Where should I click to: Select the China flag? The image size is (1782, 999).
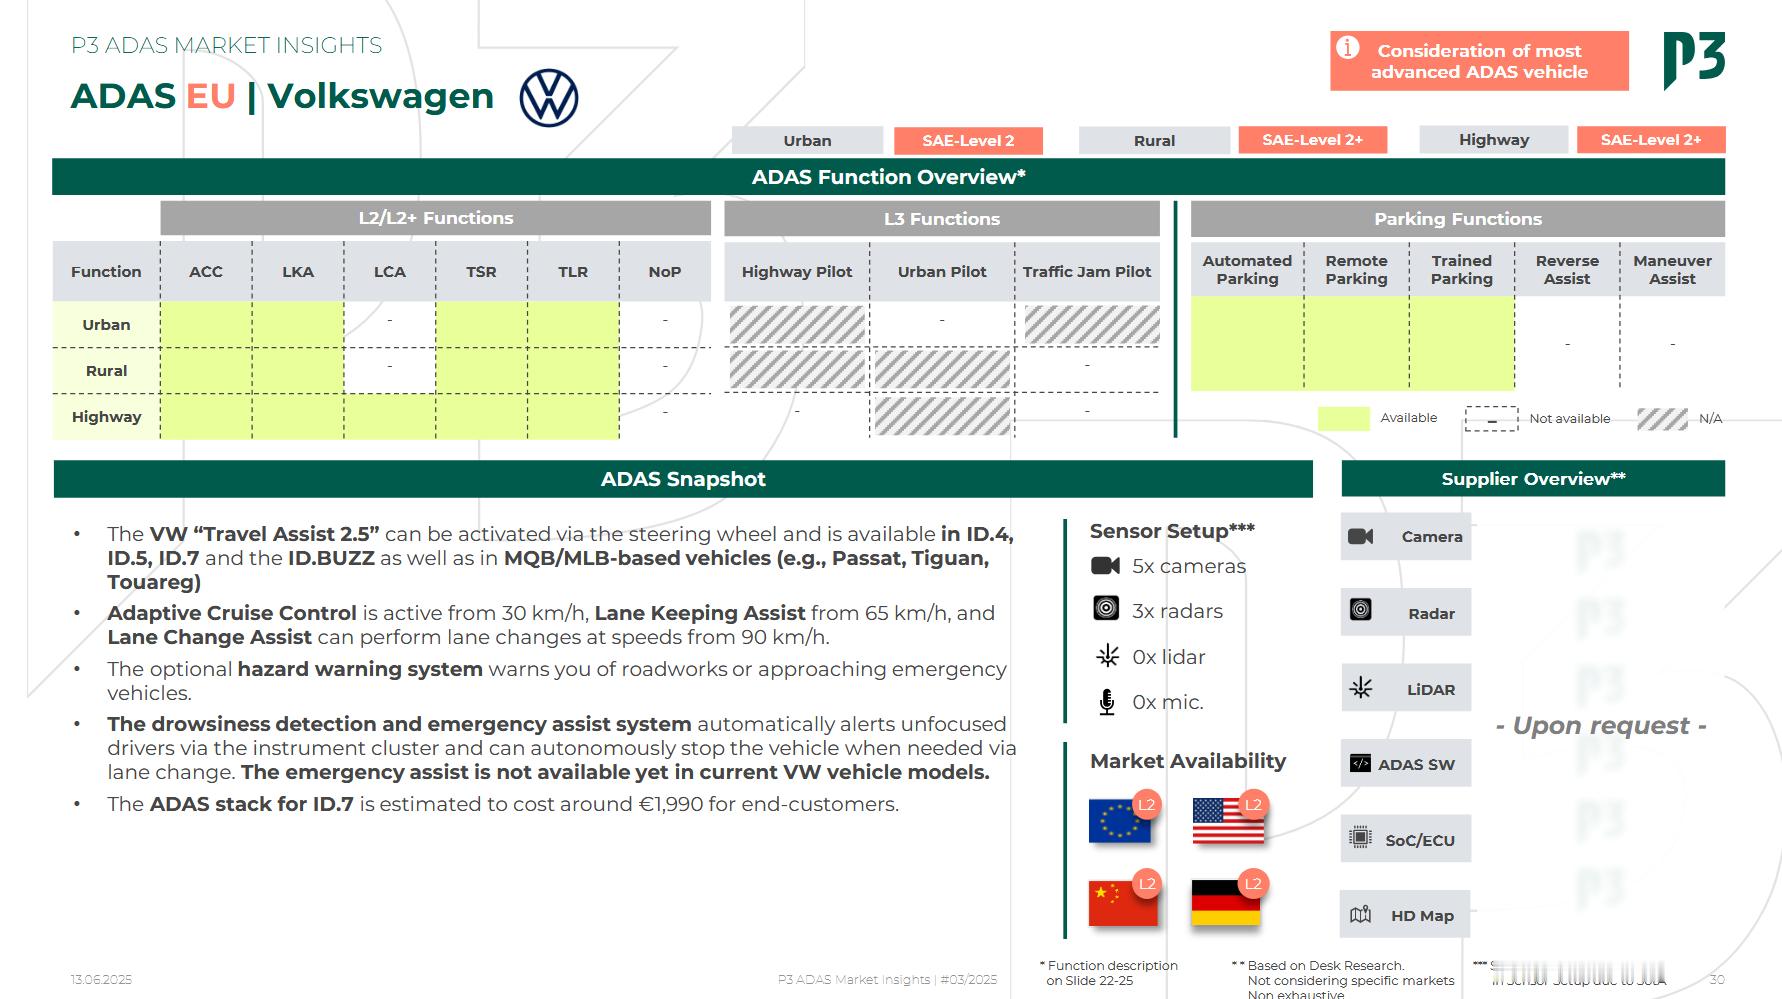tap(1123, 903)
